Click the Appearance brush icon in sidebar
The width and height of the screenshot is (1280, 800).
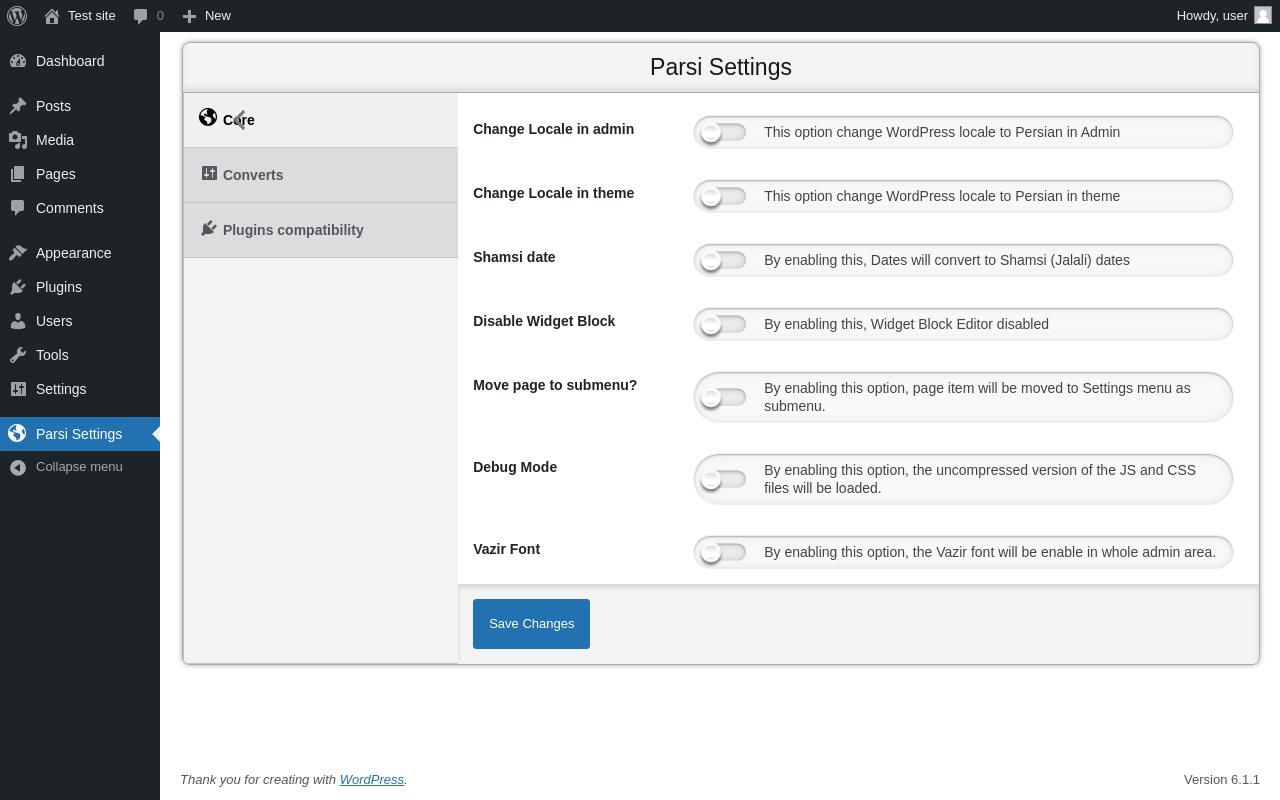tap(18, 253)
